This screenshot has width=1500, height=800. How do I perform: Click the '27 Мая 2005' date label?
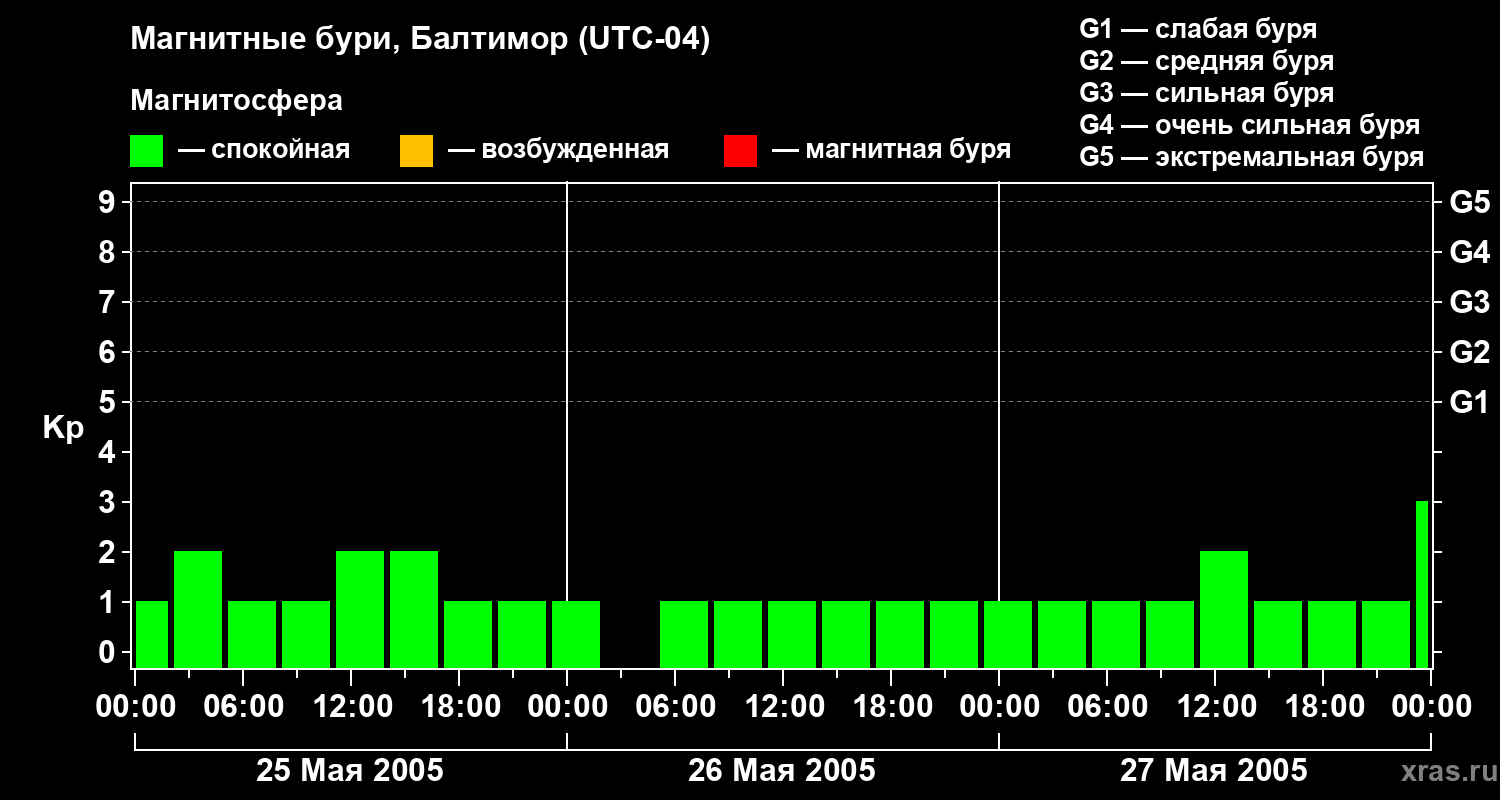click(1214, 771)
